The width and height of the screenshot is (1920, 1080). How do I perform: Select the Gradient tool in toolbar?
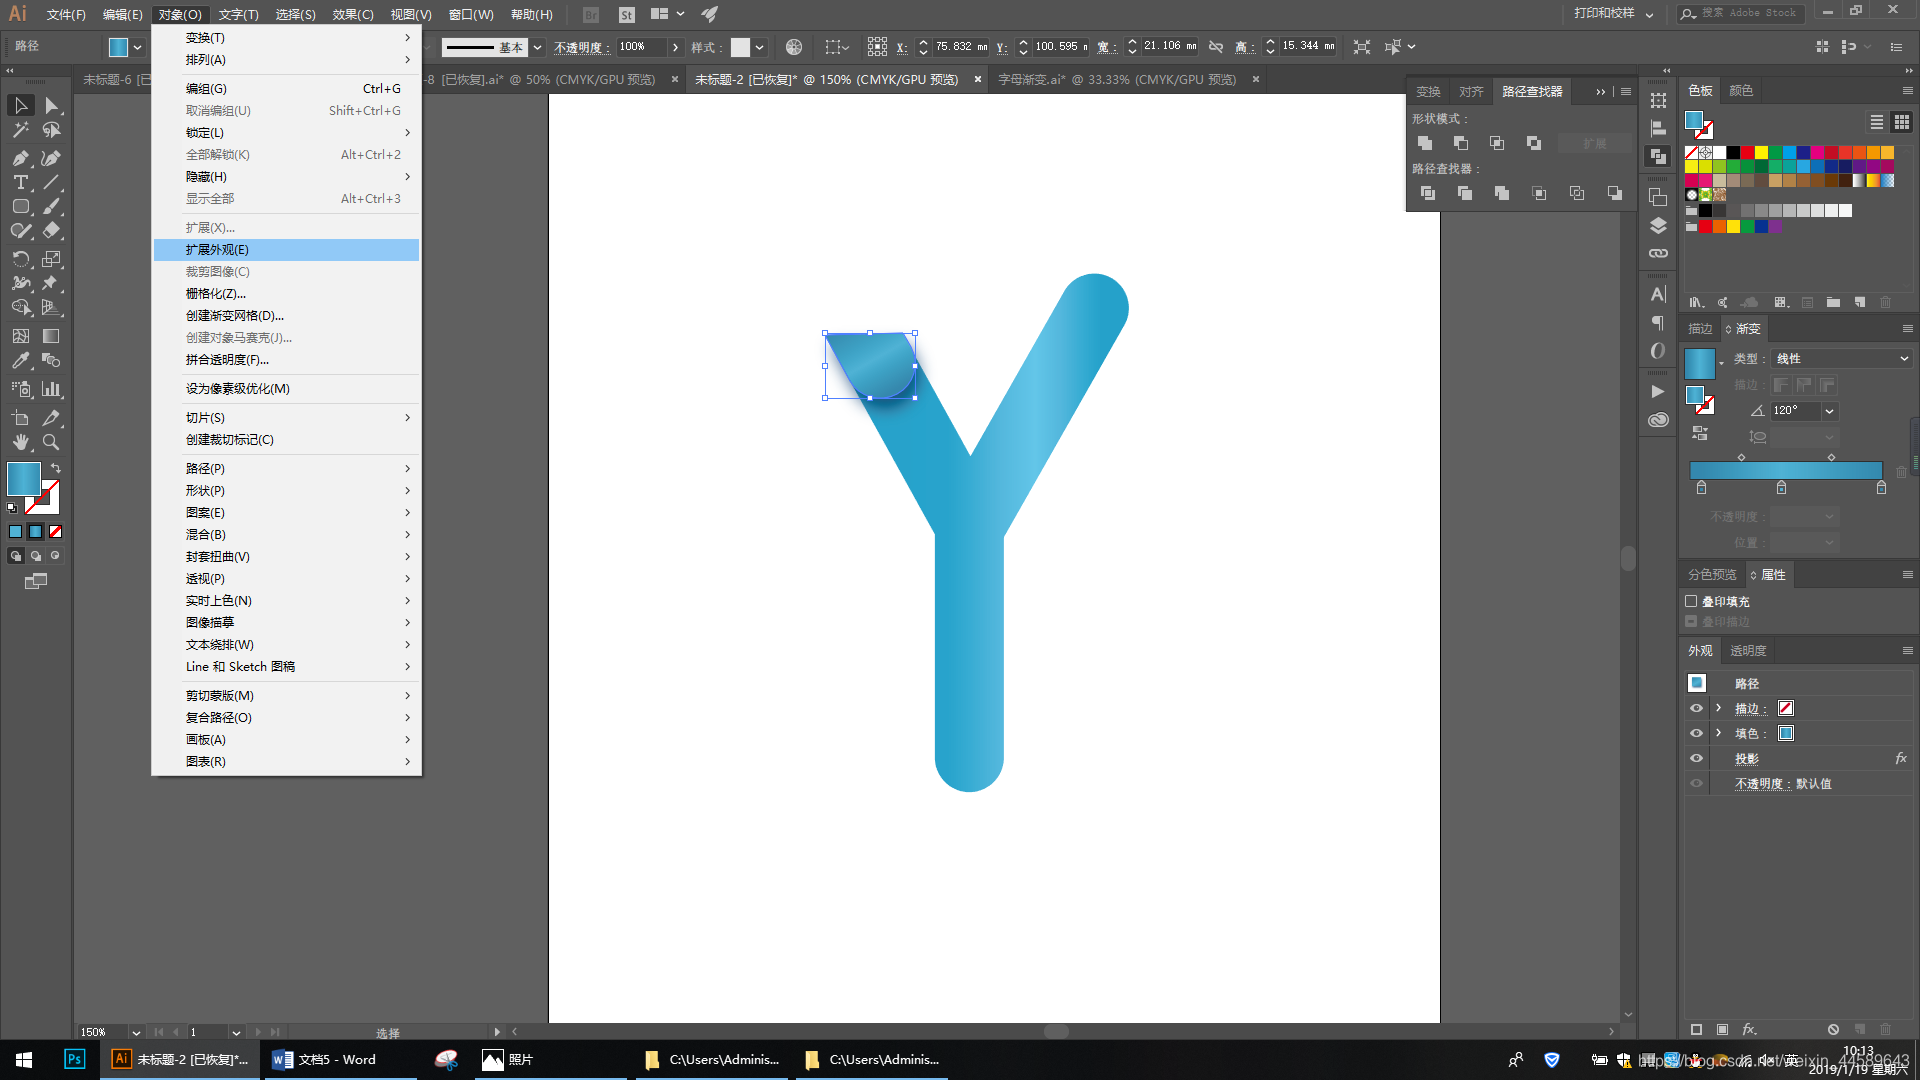pos(51,336)
